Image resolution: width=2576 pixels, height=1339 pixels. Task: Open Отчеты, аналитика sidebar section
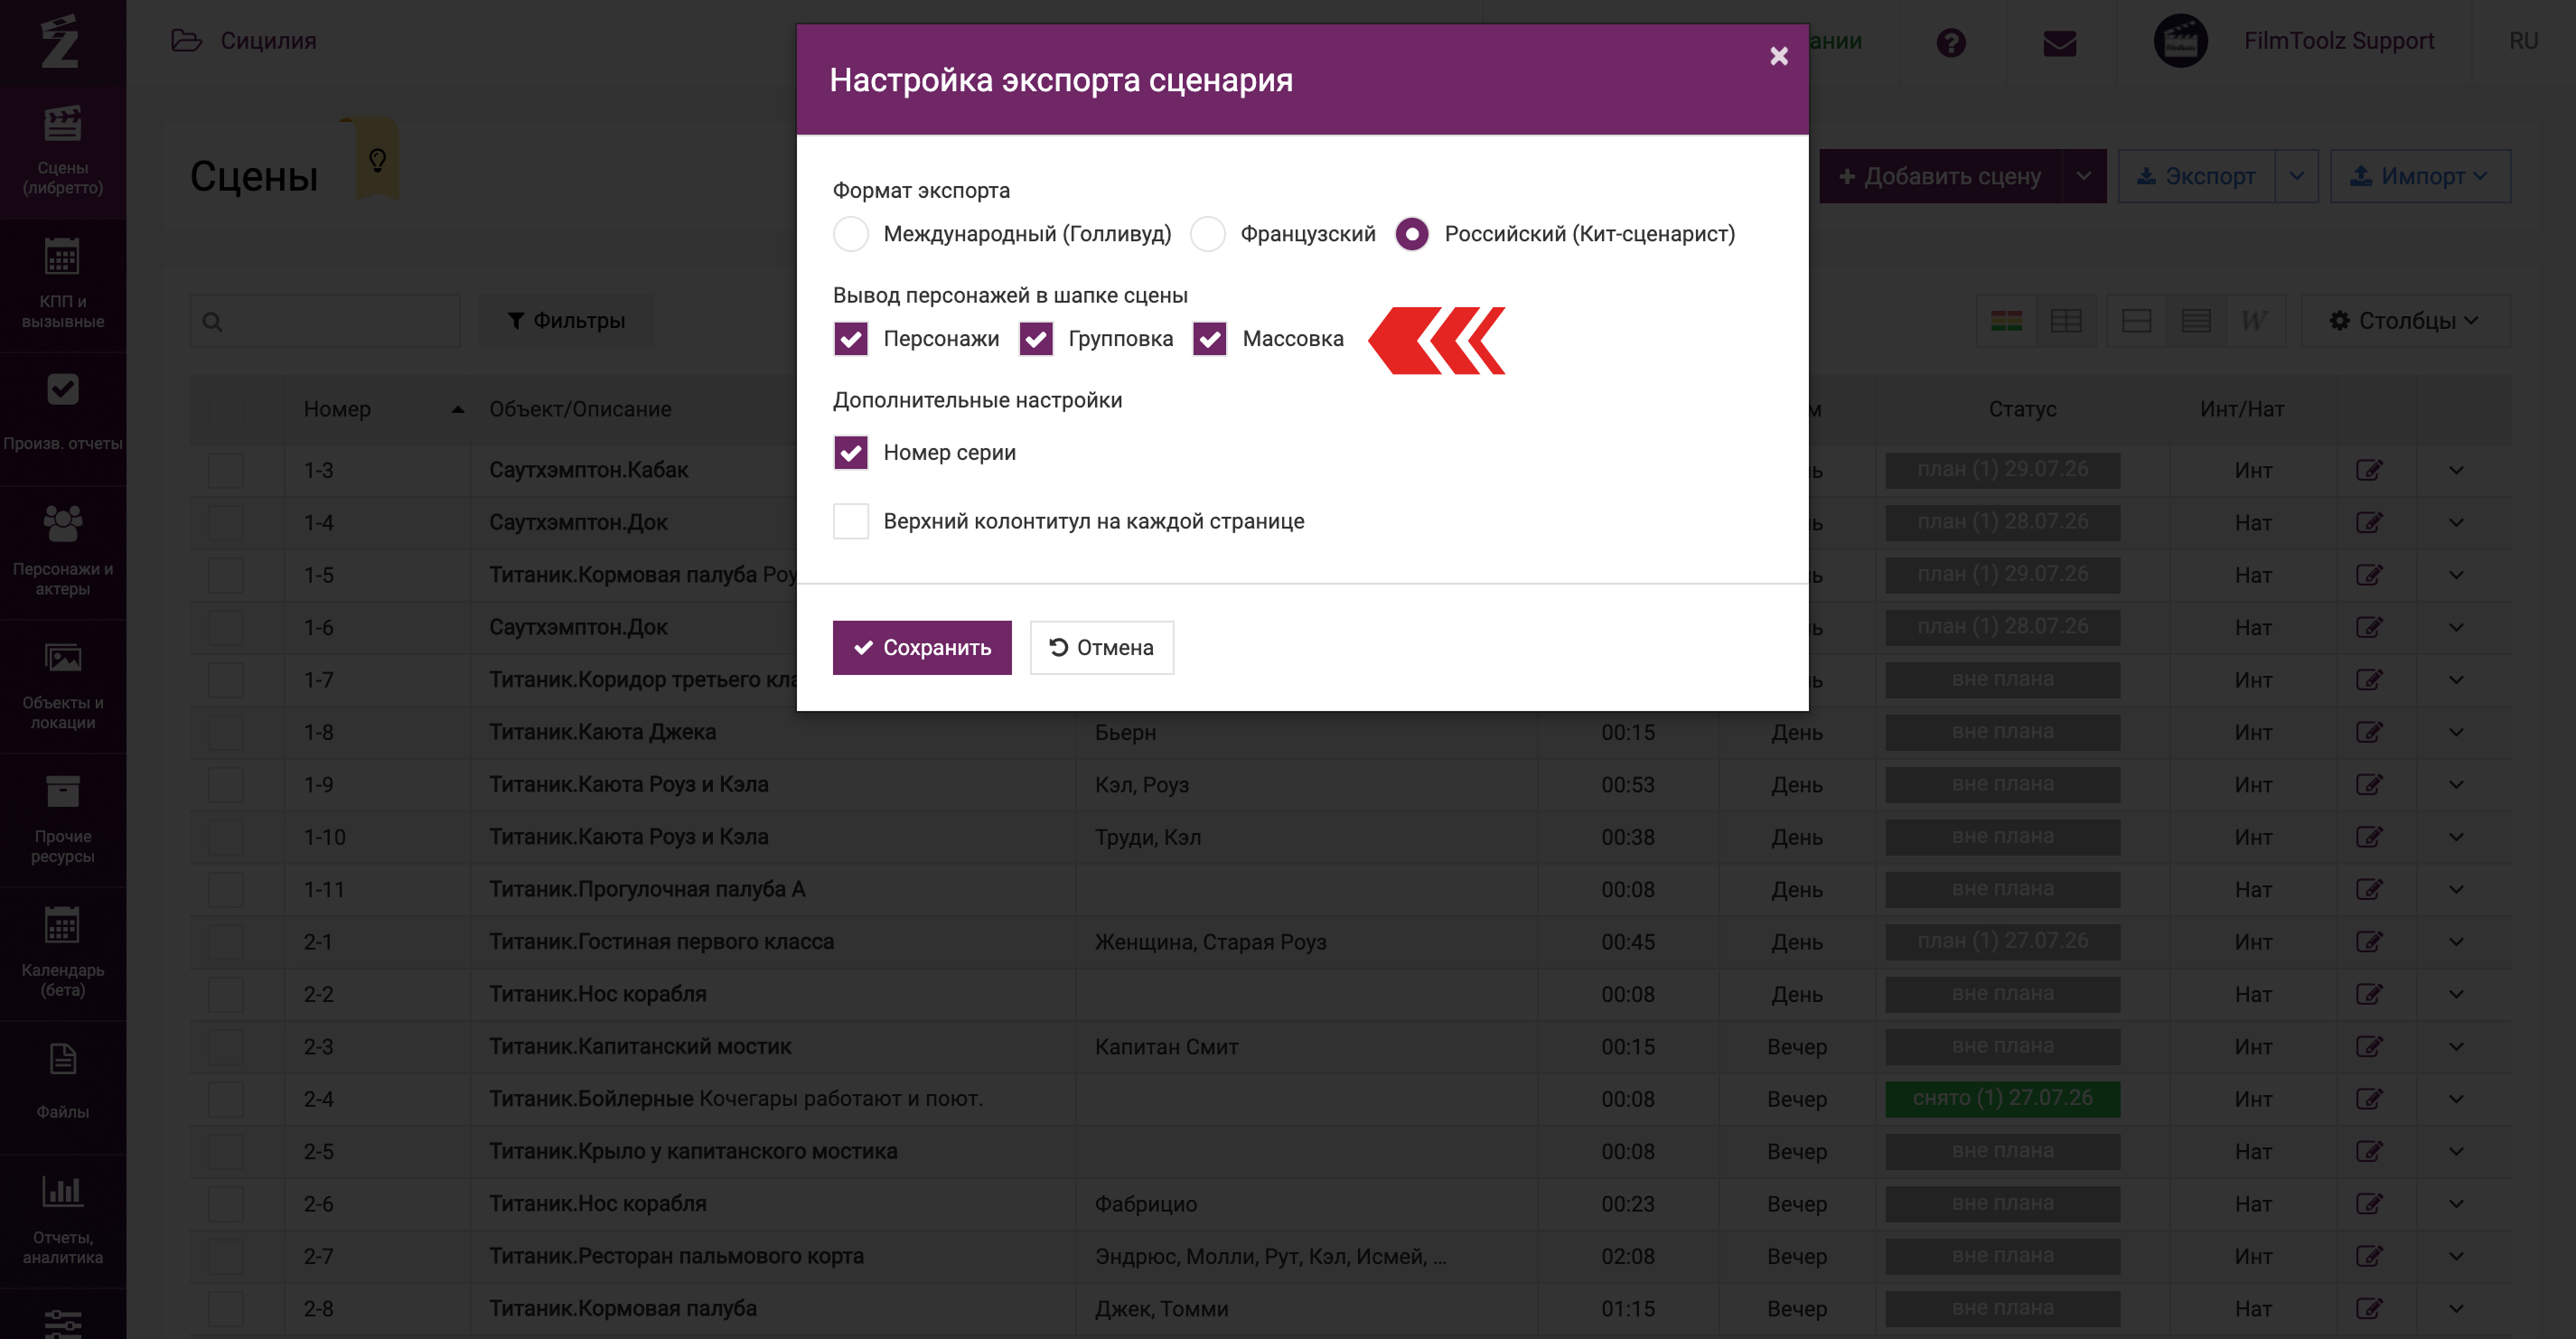[x=63, y=1220]
